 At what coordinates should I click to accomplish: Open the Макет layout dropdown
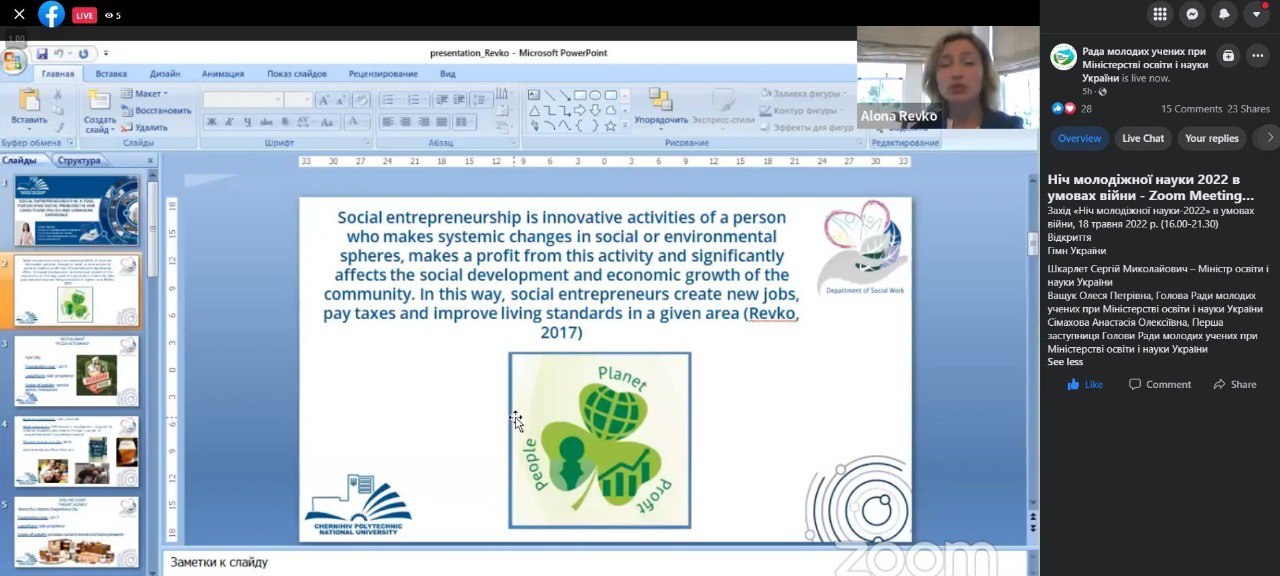pyautogui.click(x=145, y=94)
